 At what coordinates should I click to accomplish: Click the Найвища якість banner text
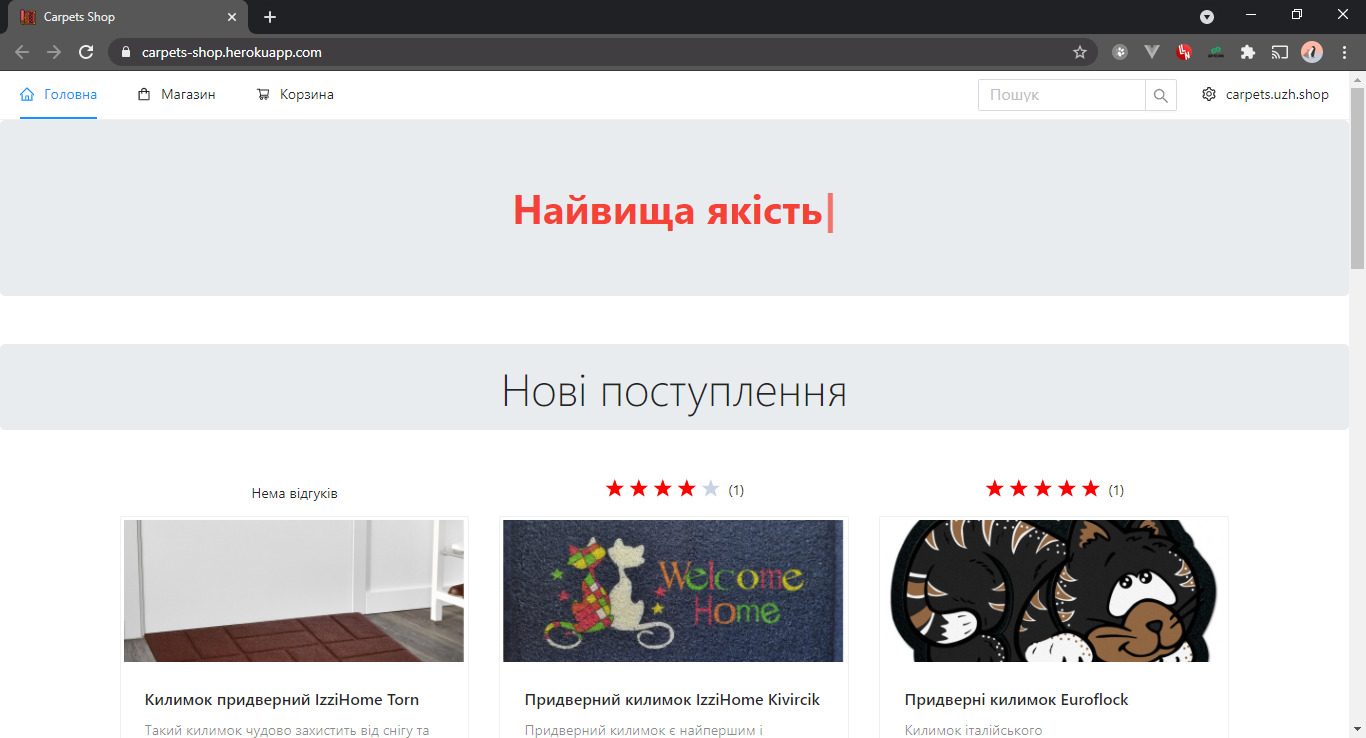click(668, 210)
